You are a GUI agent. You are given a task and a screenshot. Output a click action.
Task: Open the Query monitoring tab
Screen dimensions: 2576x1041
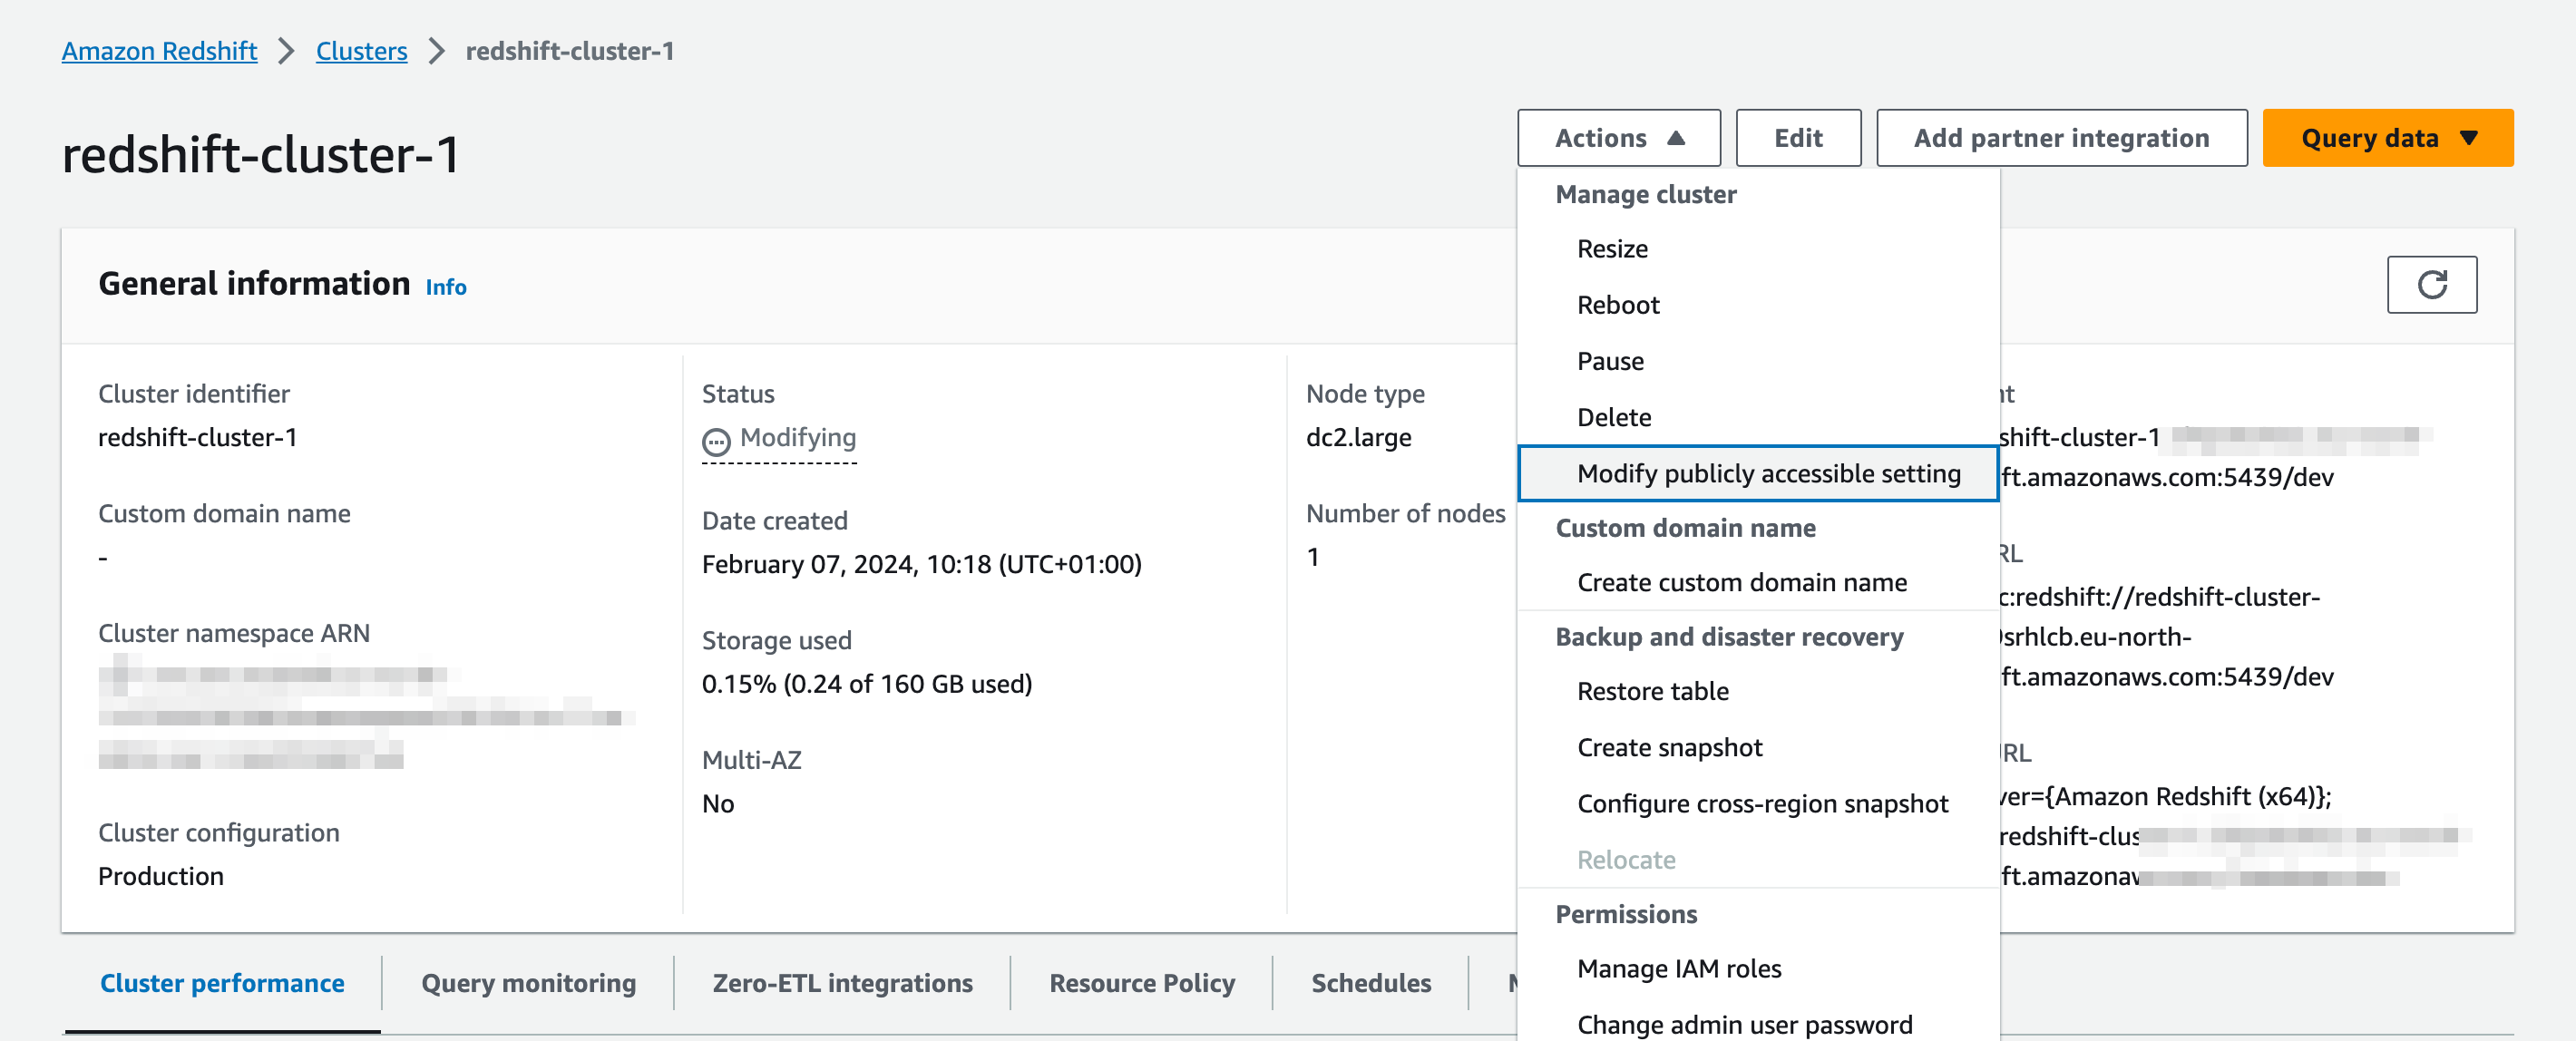coord(528,983)
